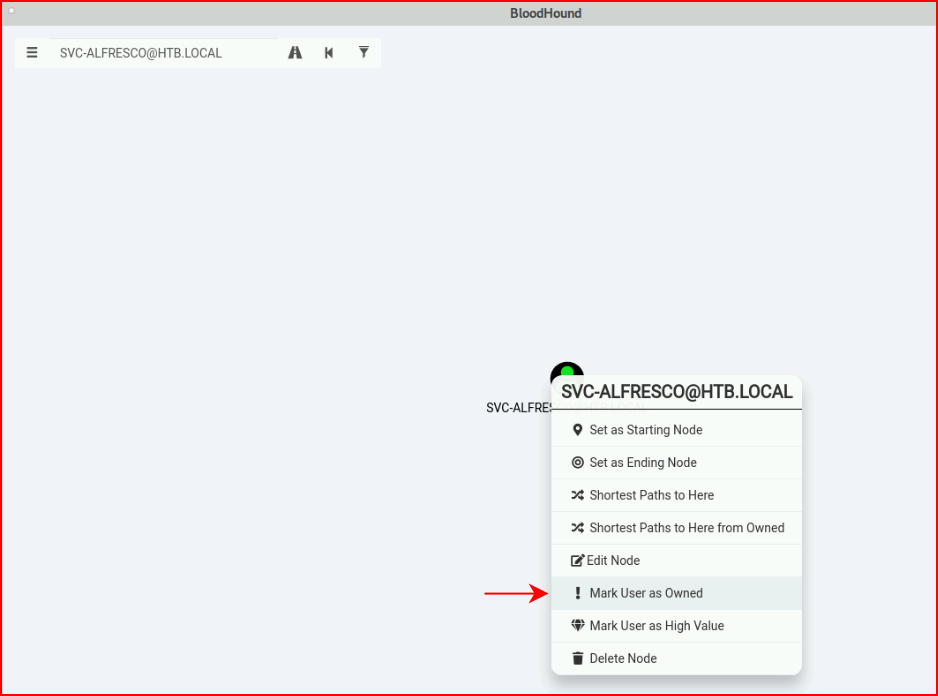938x696 pixels.
Task: Mark User as Owned
Action: [x=676, y=593]
